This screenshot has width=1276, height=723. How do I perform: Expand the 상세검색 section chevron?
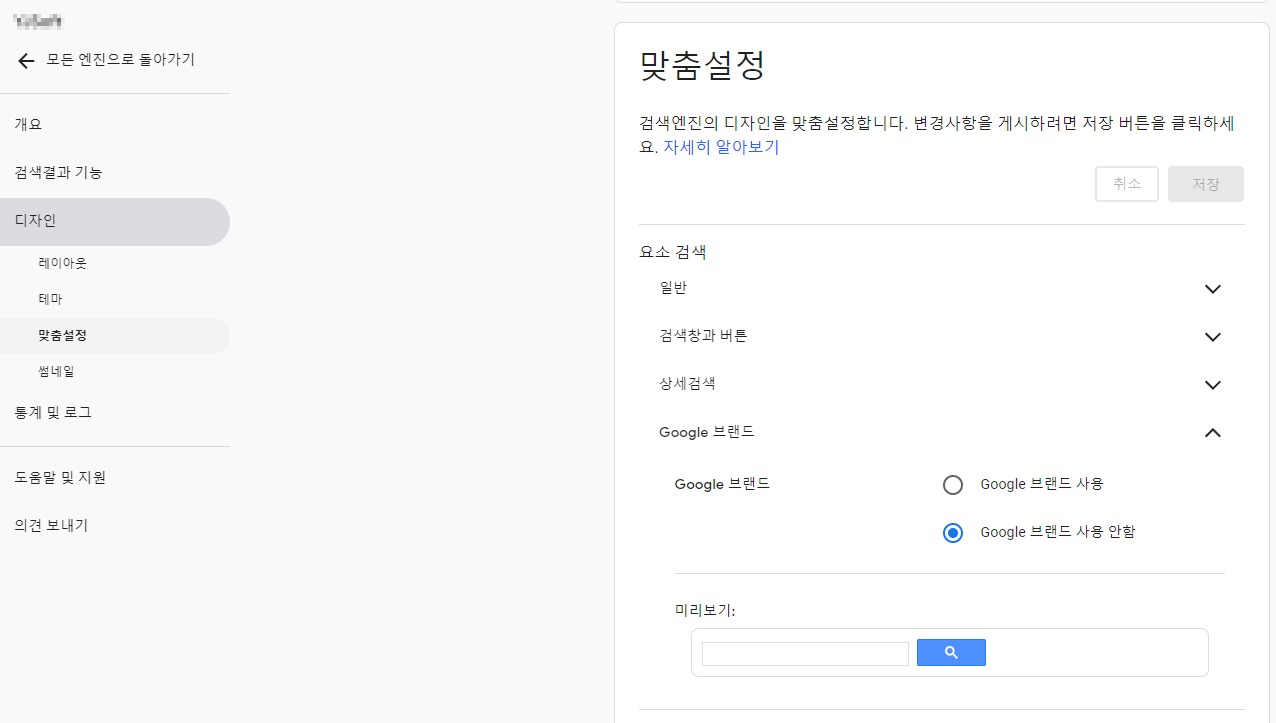(1213, 385)
